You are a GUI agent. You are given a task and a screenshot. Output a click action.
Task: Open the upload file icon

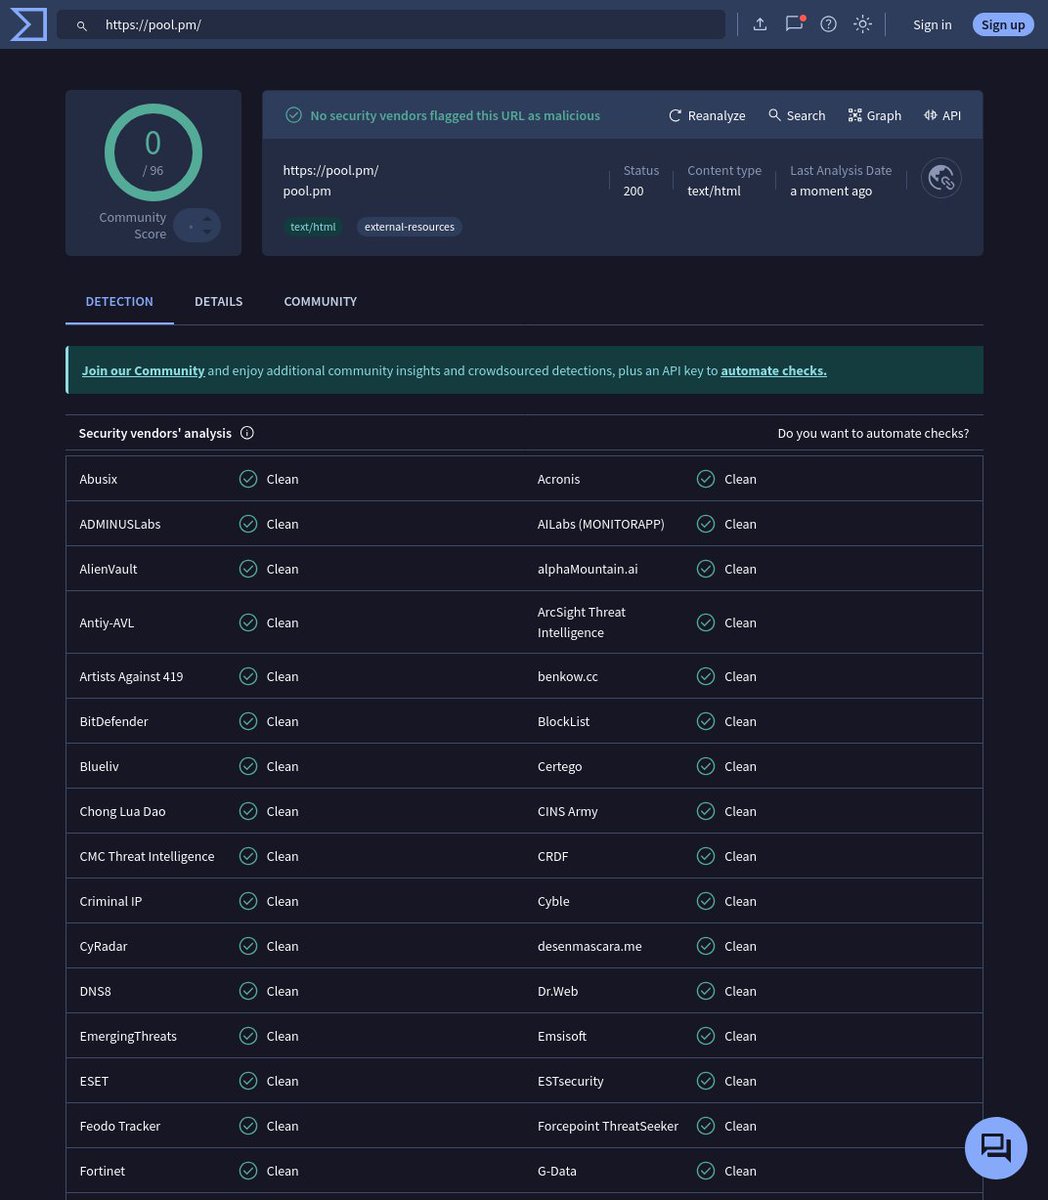pos(760,24)
